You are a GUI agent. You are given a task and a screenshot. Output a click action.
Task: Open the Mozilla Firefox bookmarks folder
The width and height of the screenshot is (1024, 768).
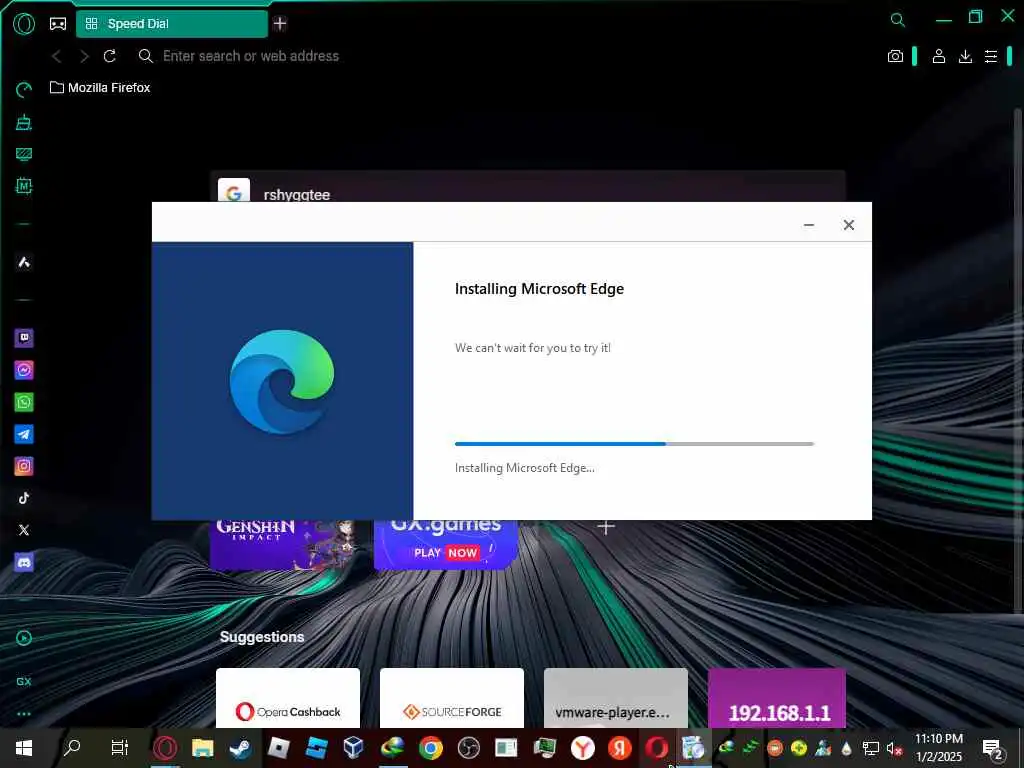pos(100,88)
